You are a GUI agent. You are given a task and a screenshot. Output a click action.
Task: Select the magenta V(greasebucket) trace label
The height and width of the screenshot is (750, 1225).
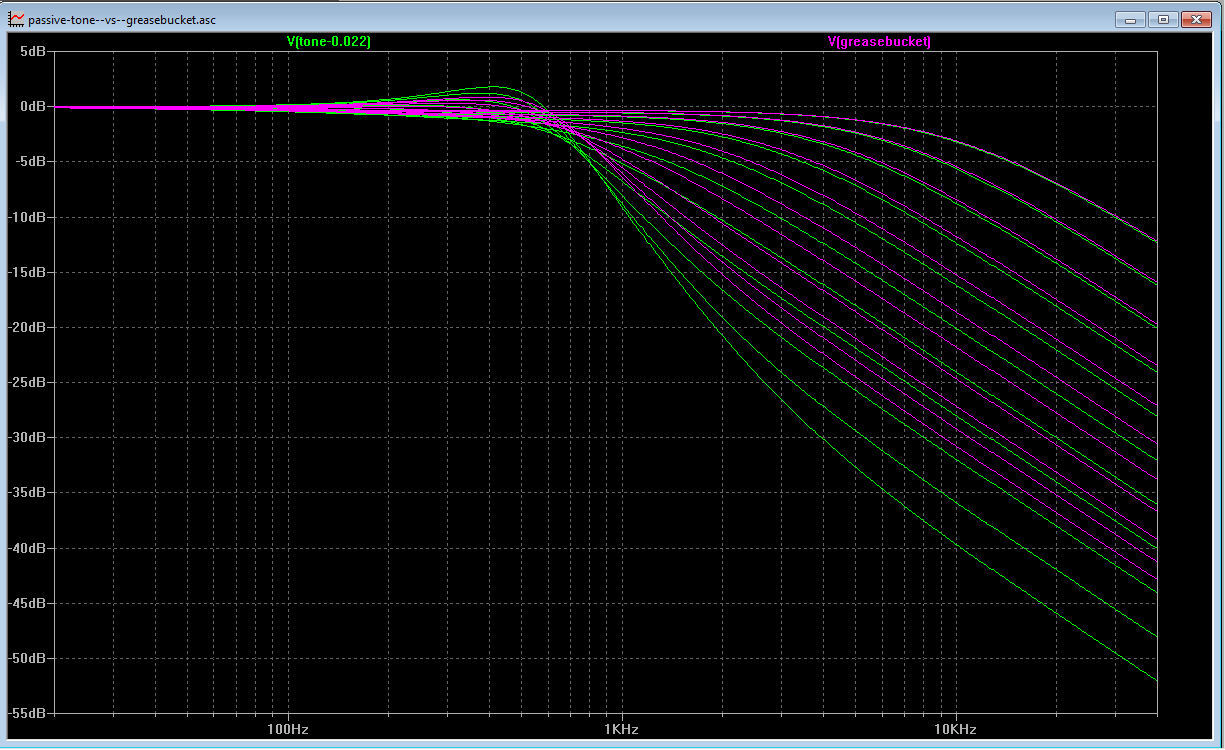[x=879, y=42]
